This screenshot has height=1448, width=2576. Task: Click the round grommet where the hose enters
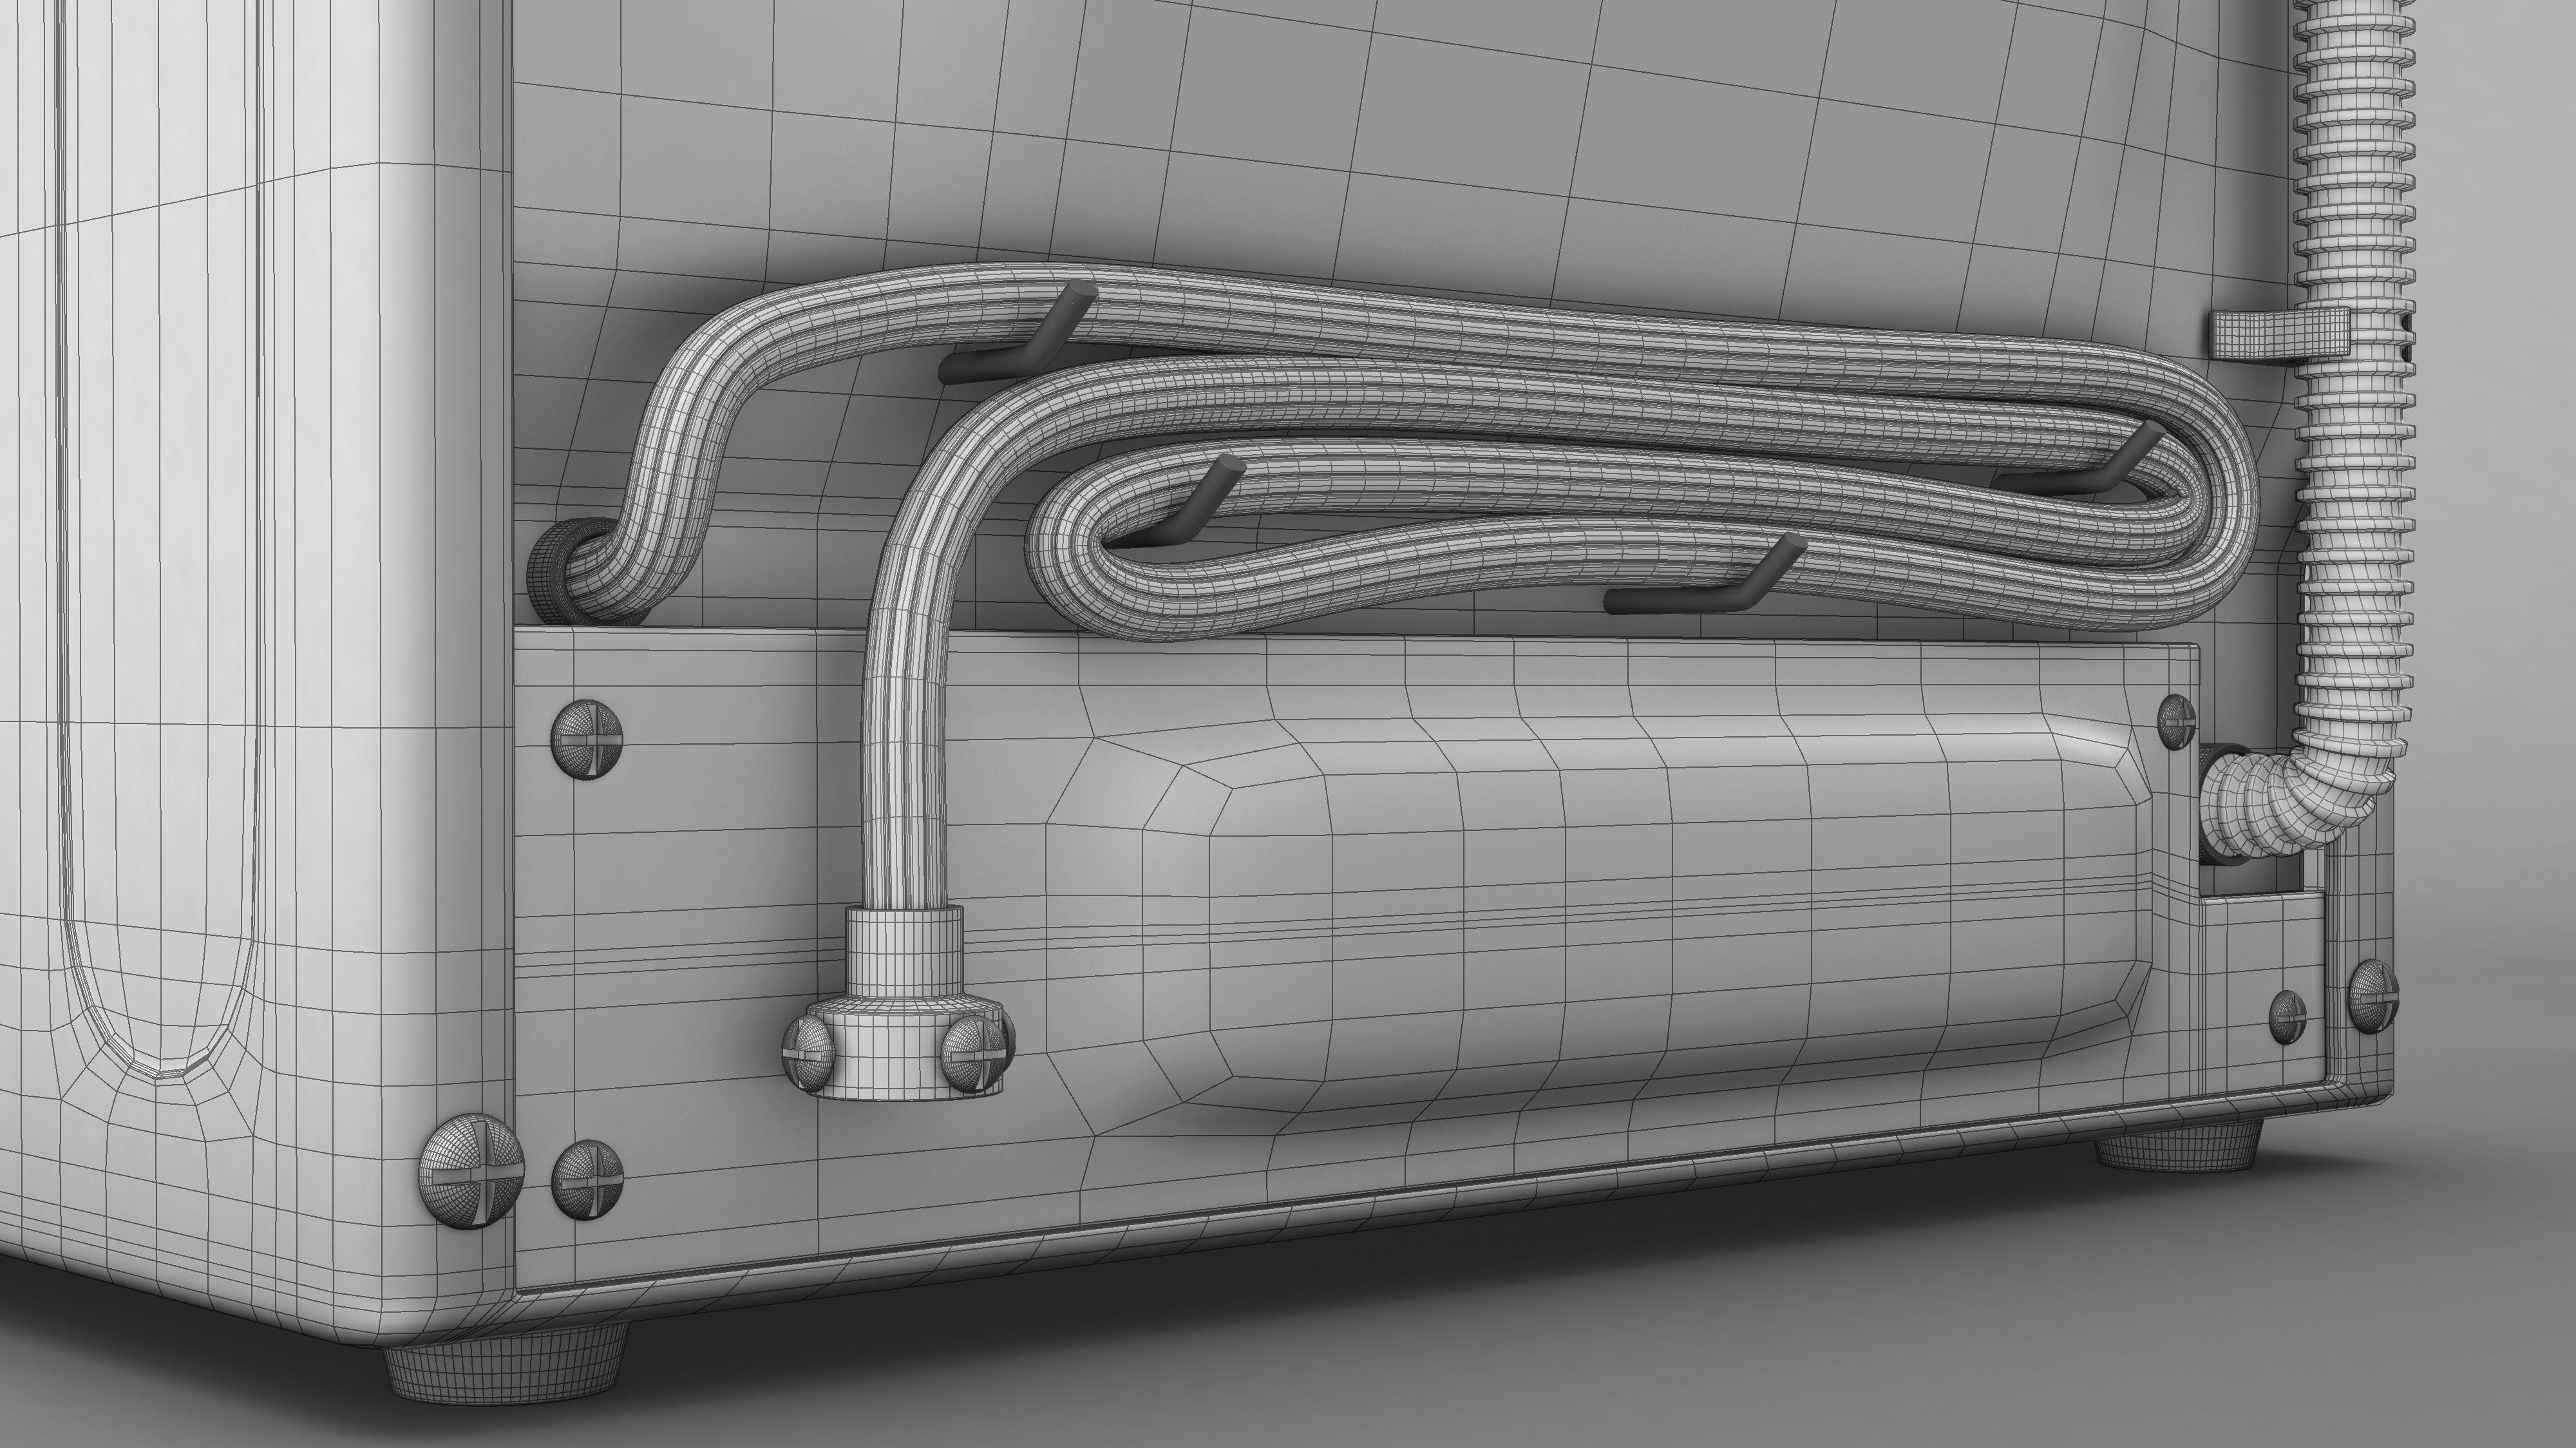[547, 573]
